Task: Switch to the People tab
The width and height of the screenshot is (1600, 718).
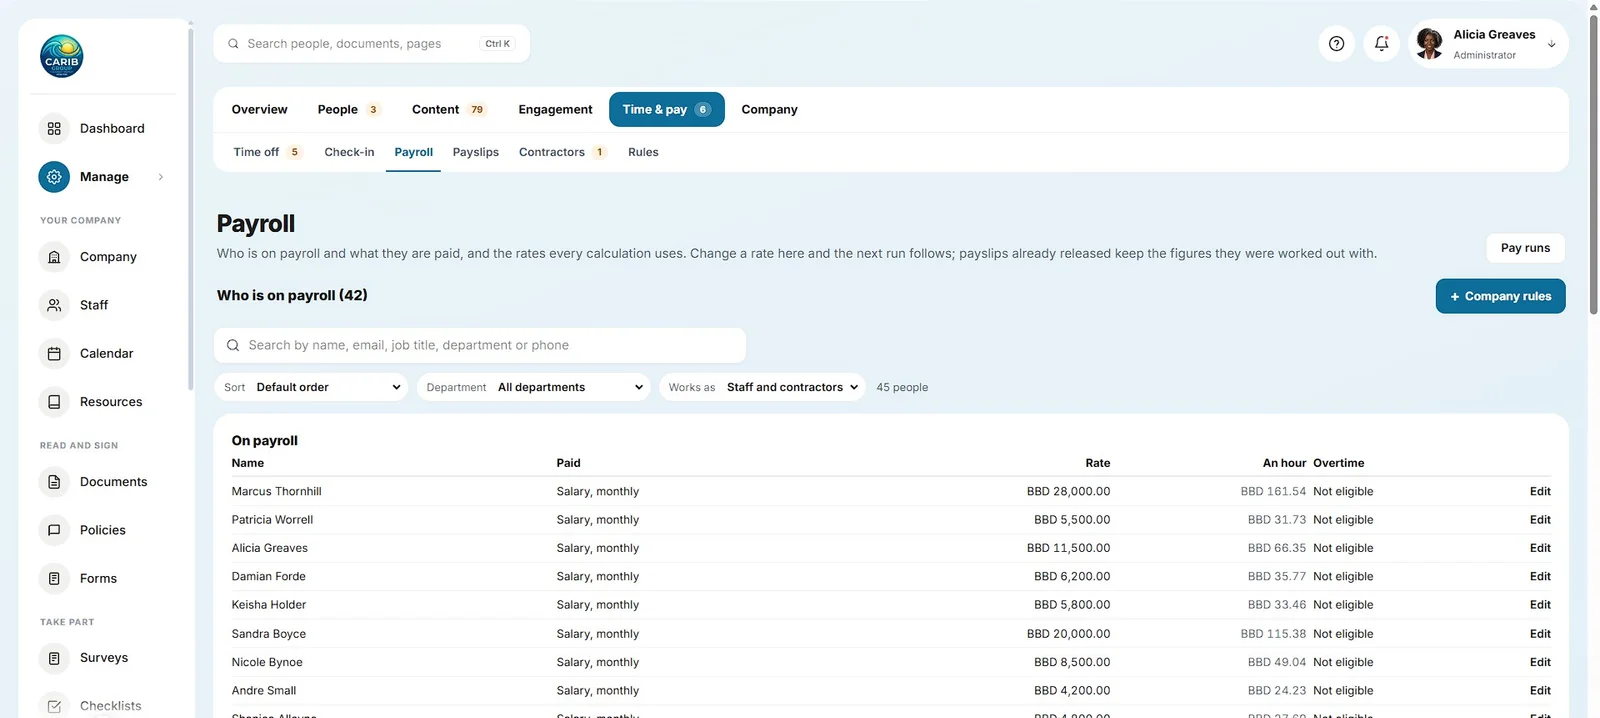Action: [349, 110]
